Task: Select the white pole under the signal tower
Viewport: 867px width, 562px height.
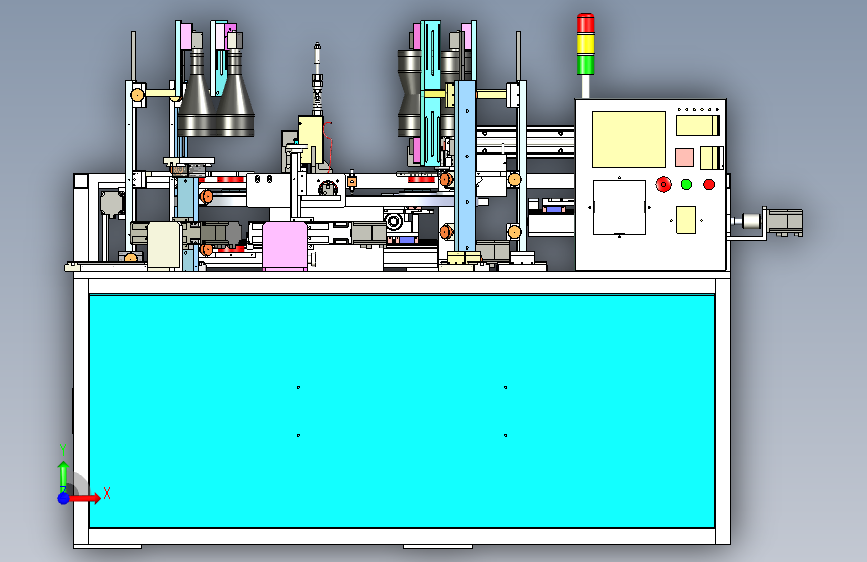Action: click(x=586, y=87)
